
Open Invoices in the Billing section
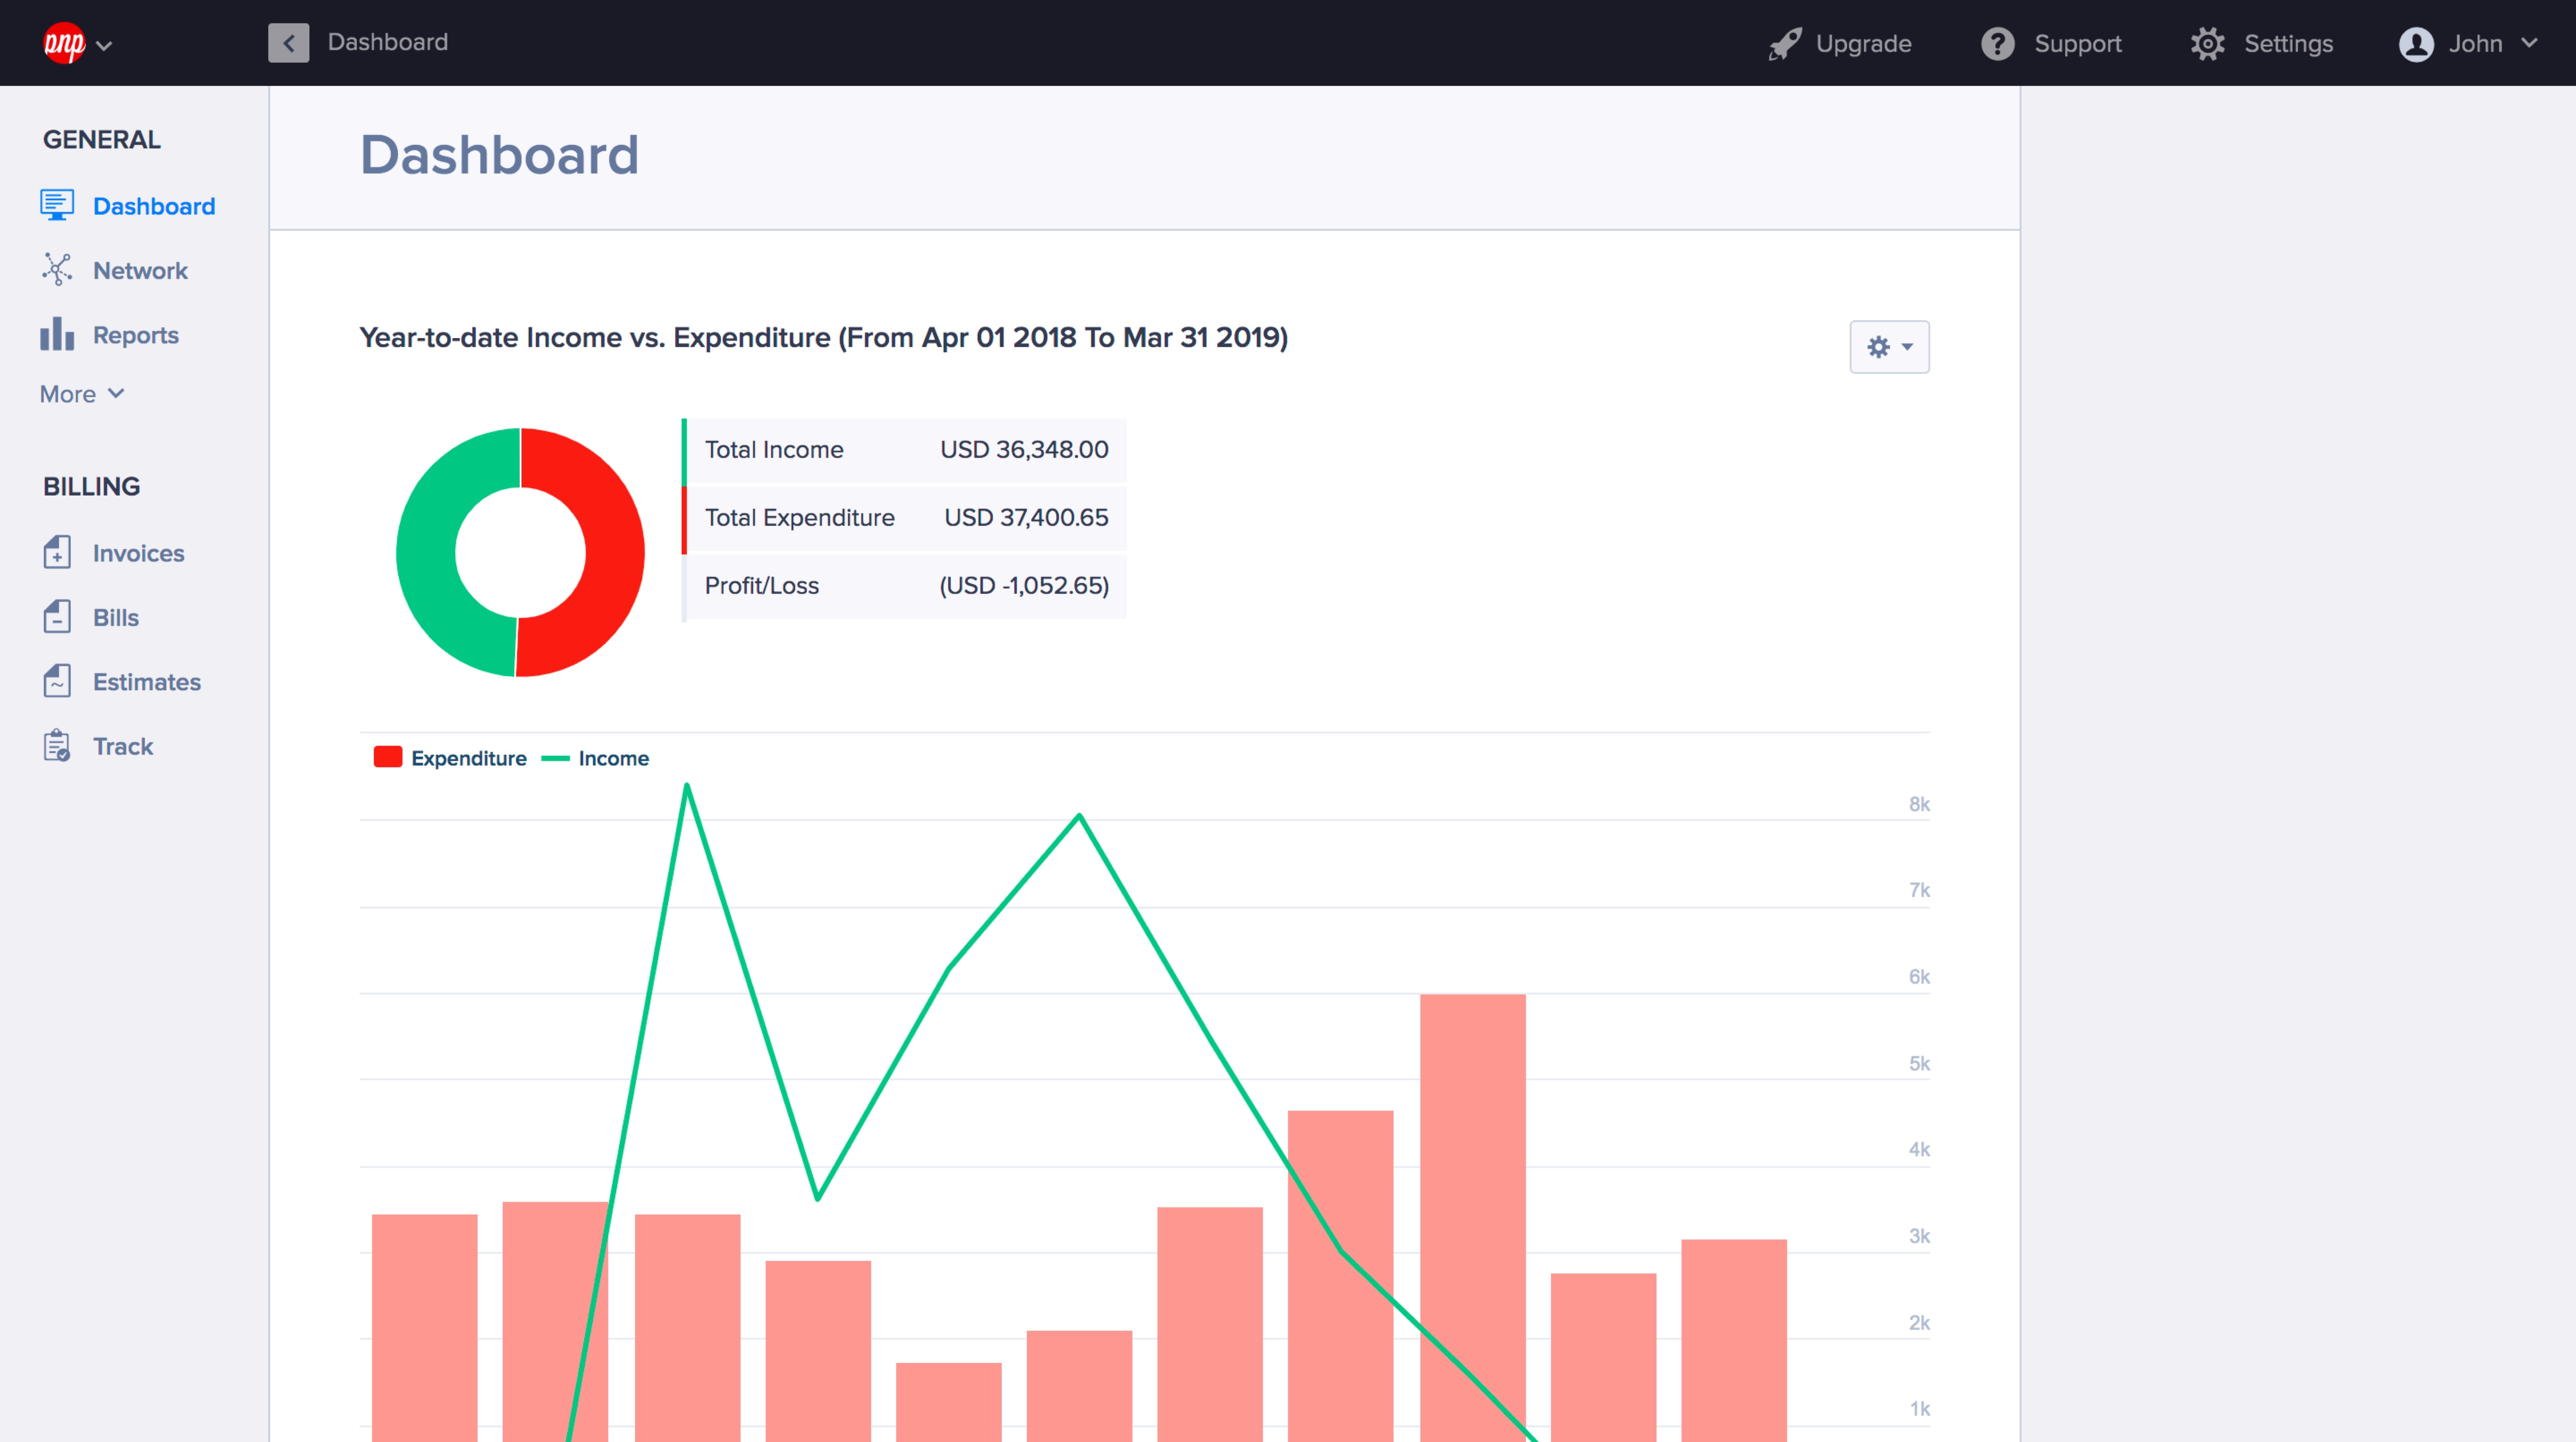point(138,553)
